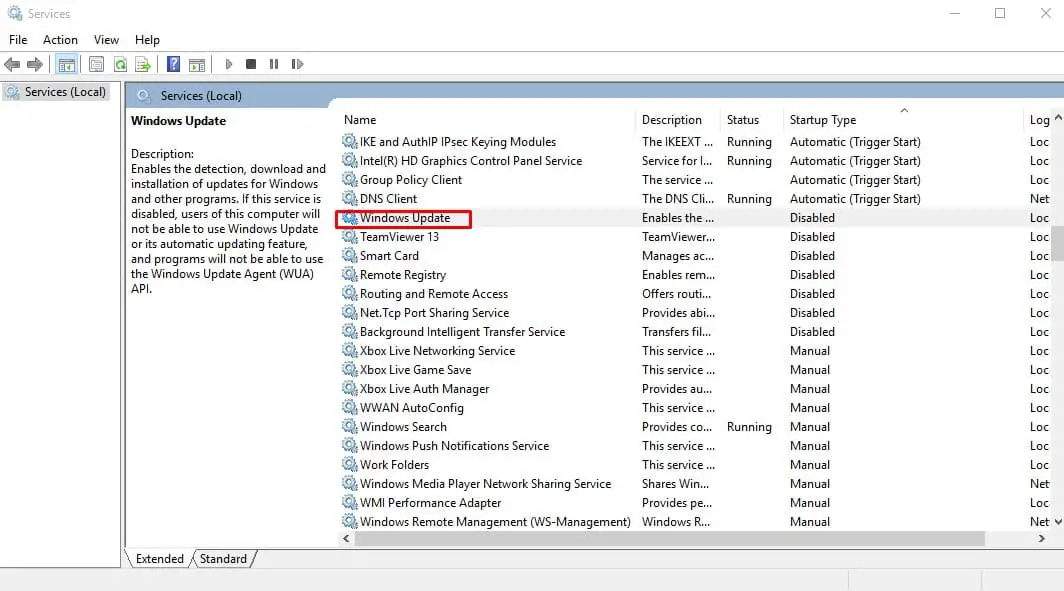Click gear icon beside TeamViewer 13
The image size is (1064, 591).
click(x=349, y=236)
